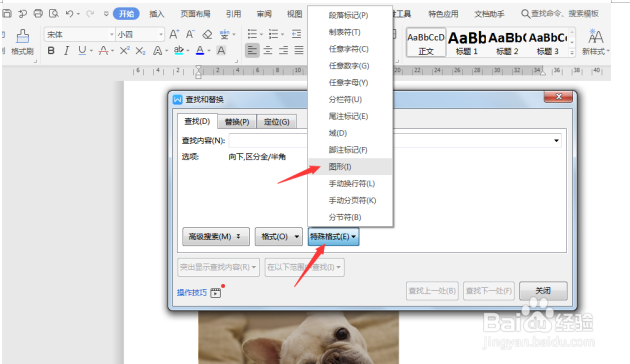This screenshot has height=364, width=630.
Task: Click the phonetic guide (变) icon
Action: tap(224, 35)
